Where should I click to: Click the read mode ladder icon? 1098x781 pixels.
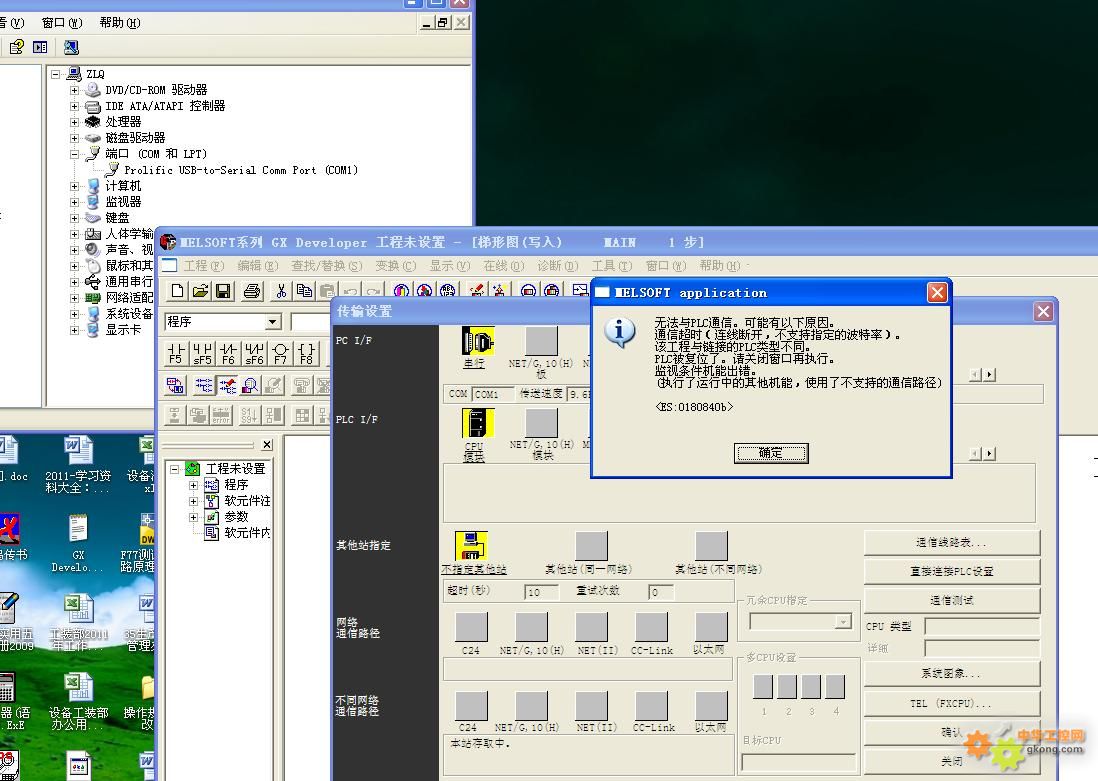(204, 385)
